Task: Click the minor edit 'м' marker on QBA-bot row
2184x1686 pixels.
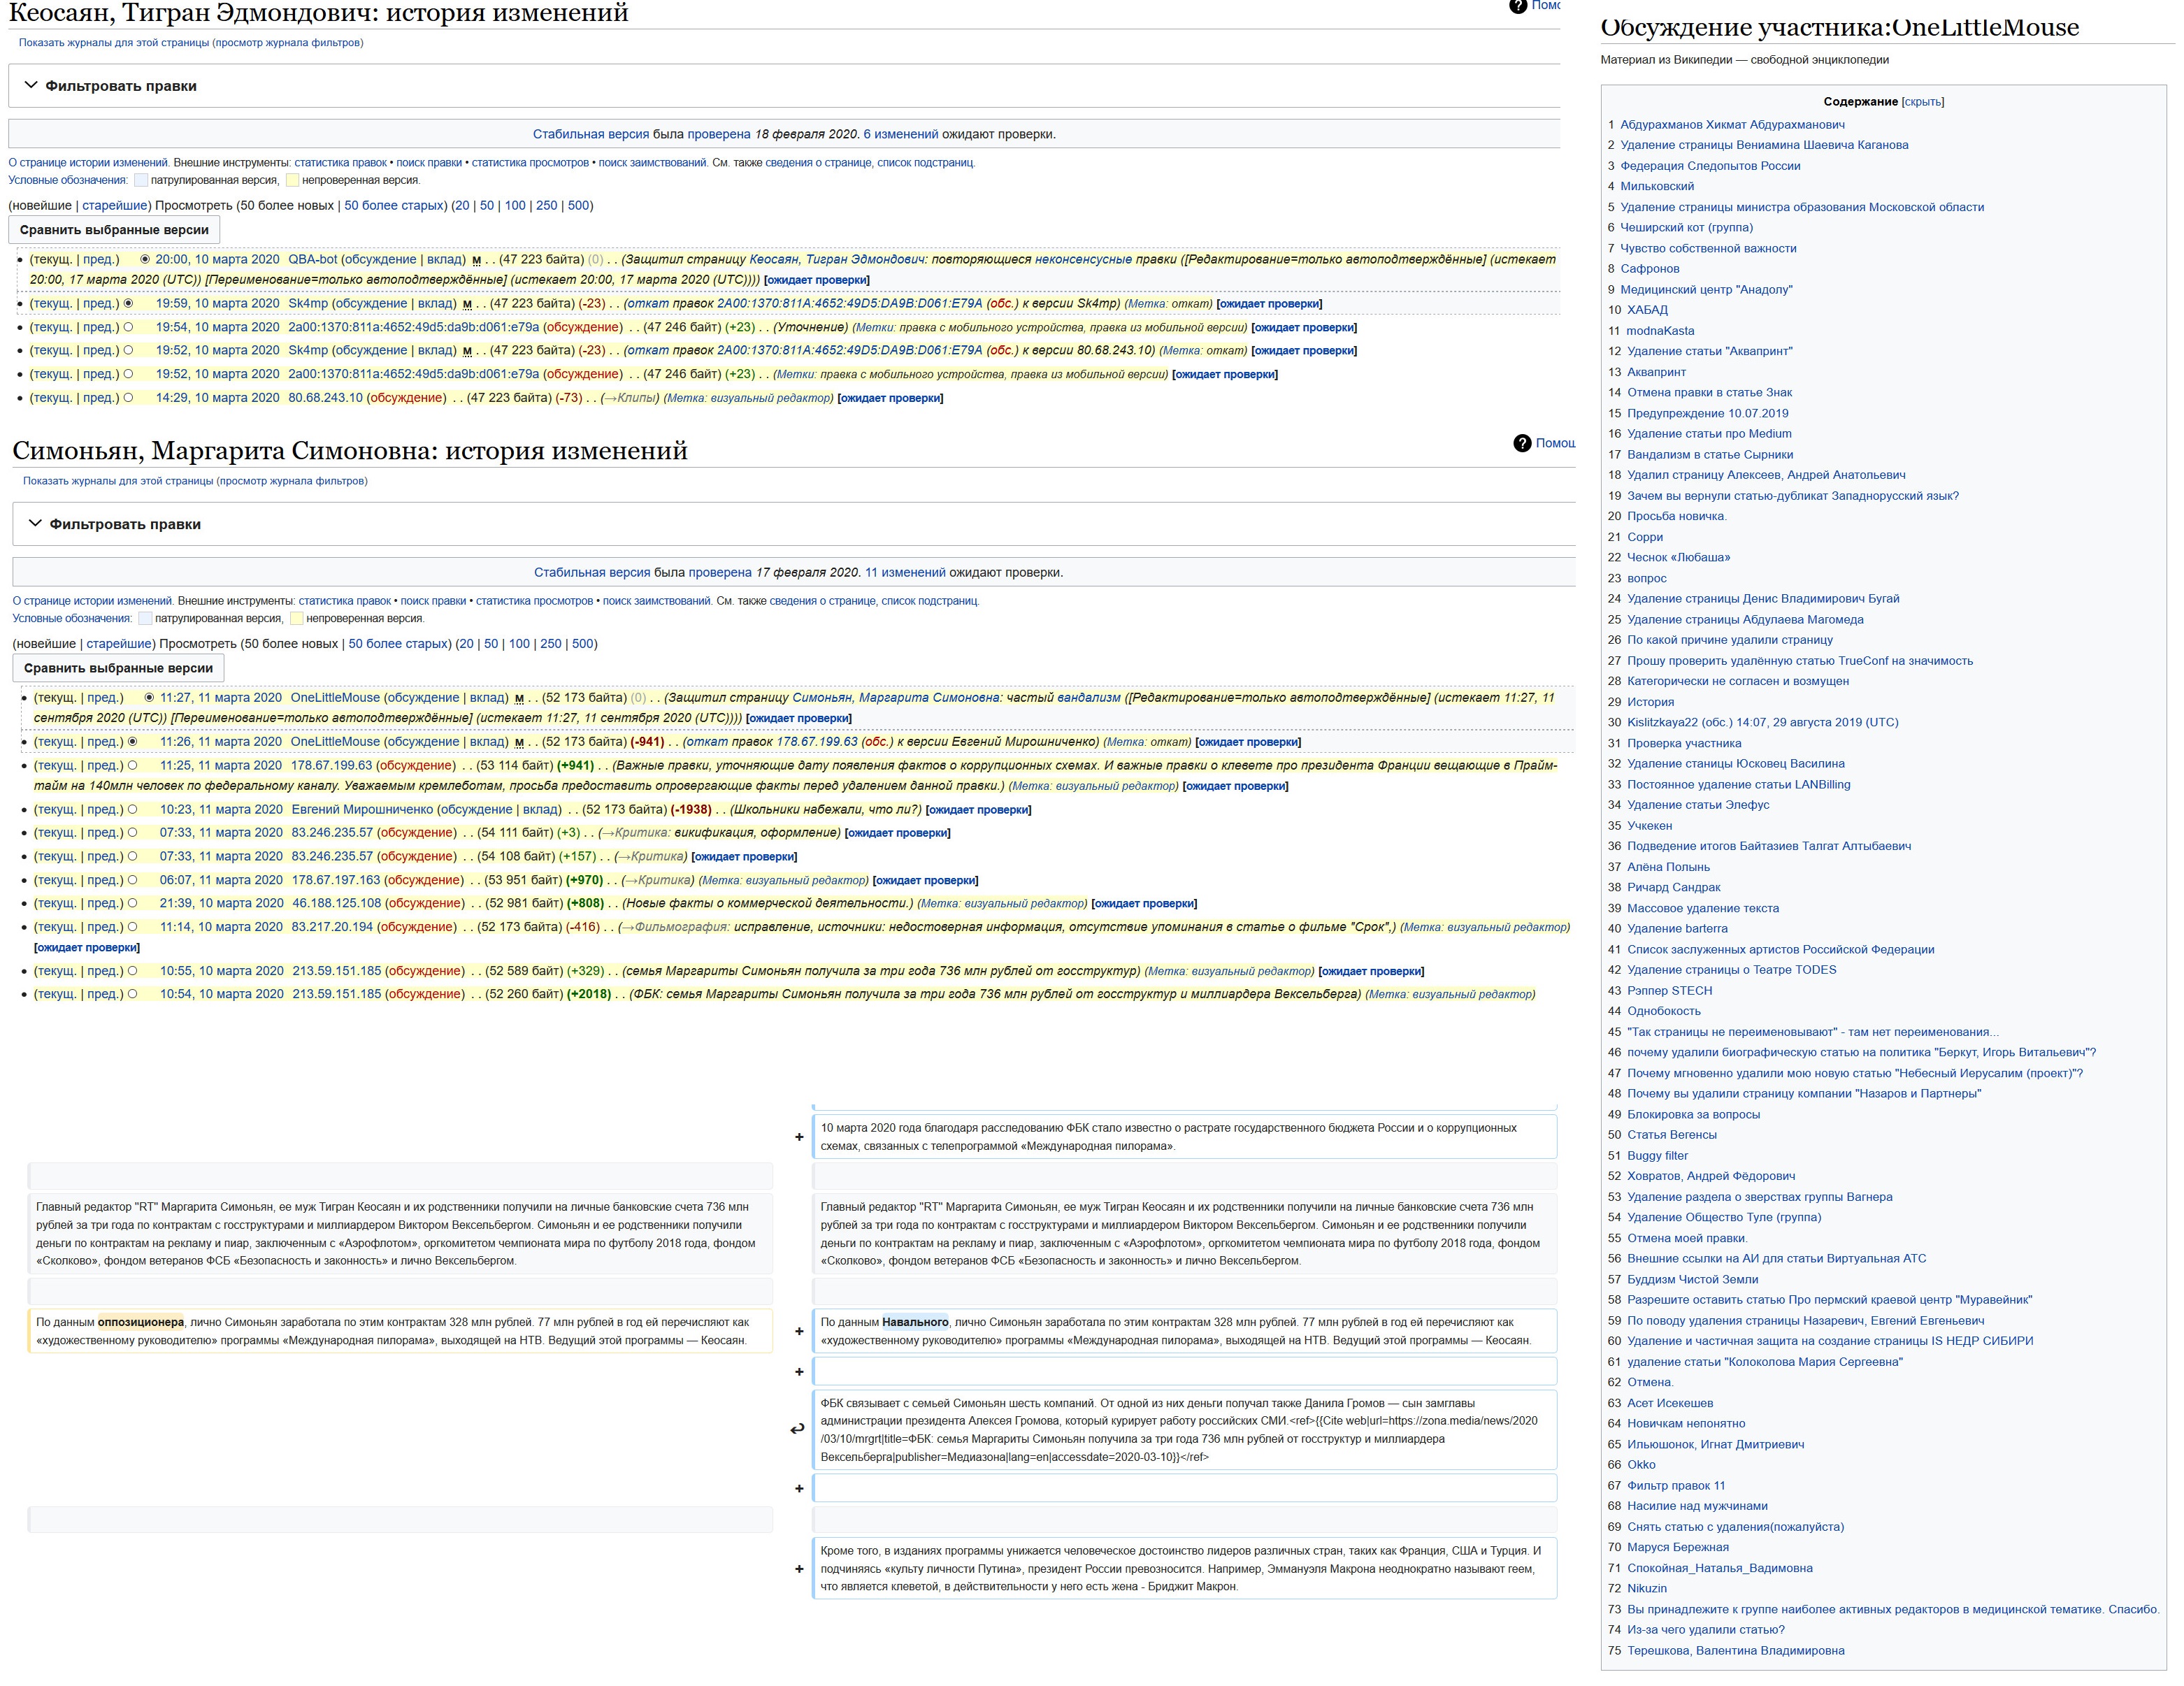Action: [476, 260]
